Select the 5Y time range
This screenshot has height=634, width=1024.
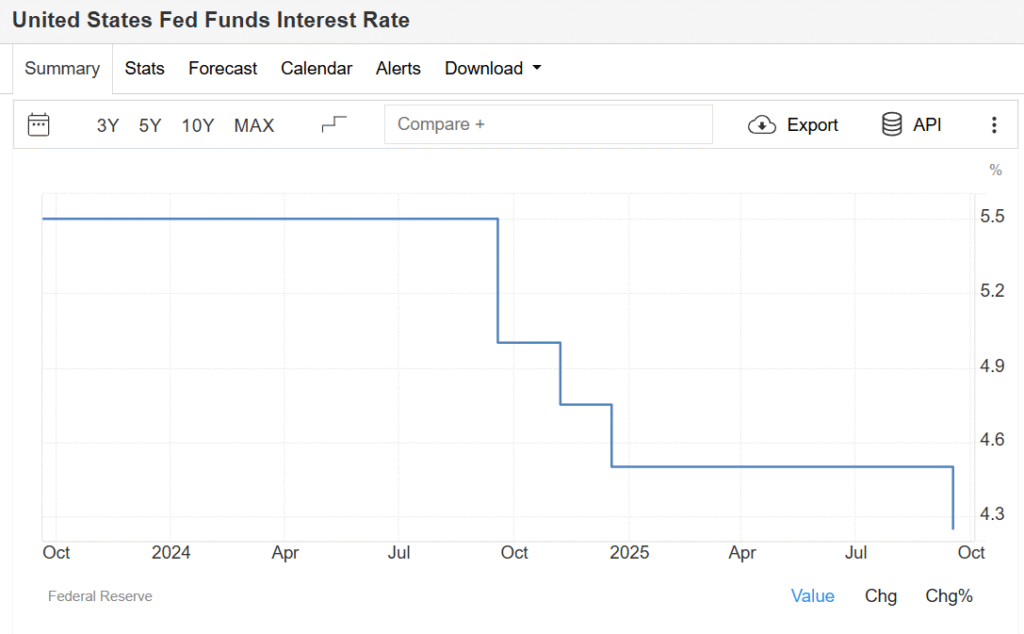[x=150, y=125]
